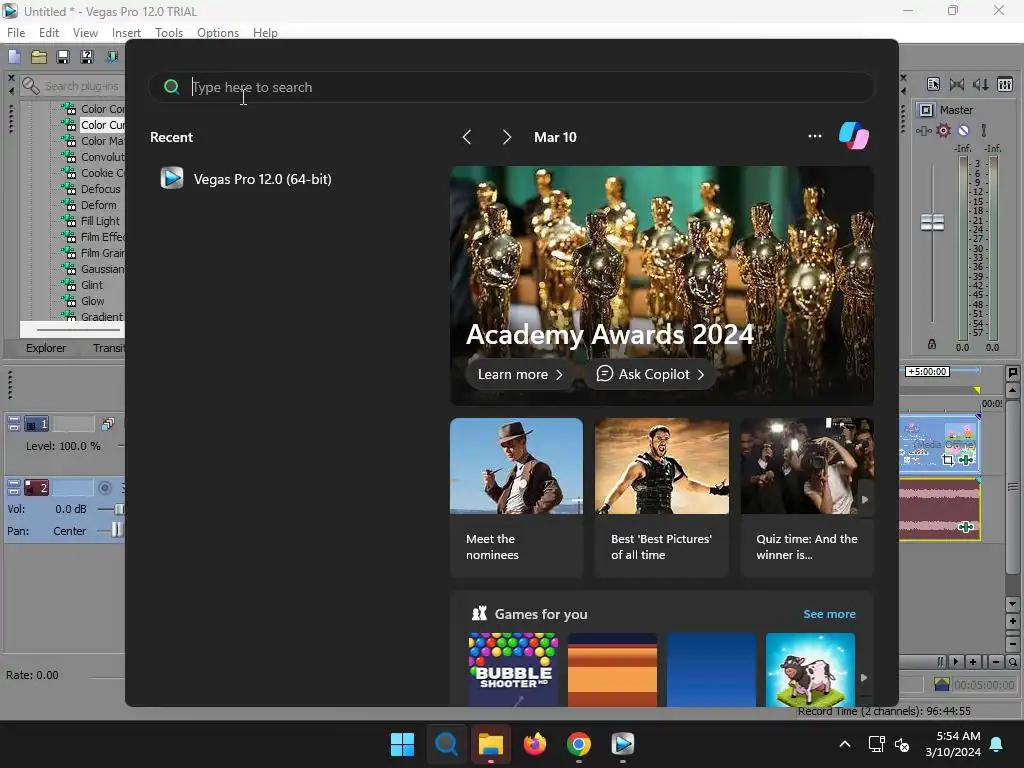Click the video track 1 number icon

37,424
